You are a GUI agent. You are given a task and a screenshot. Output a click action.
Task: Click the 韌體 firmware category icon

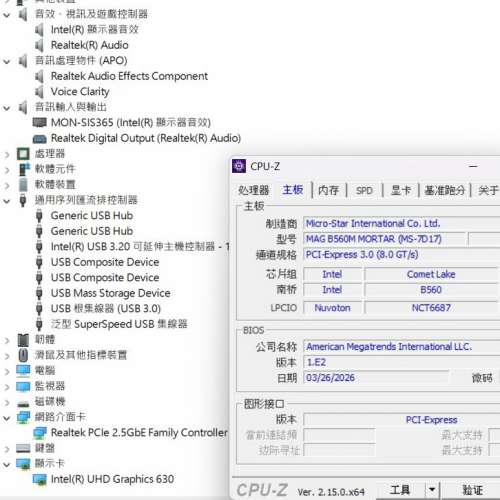coord(23,340)
